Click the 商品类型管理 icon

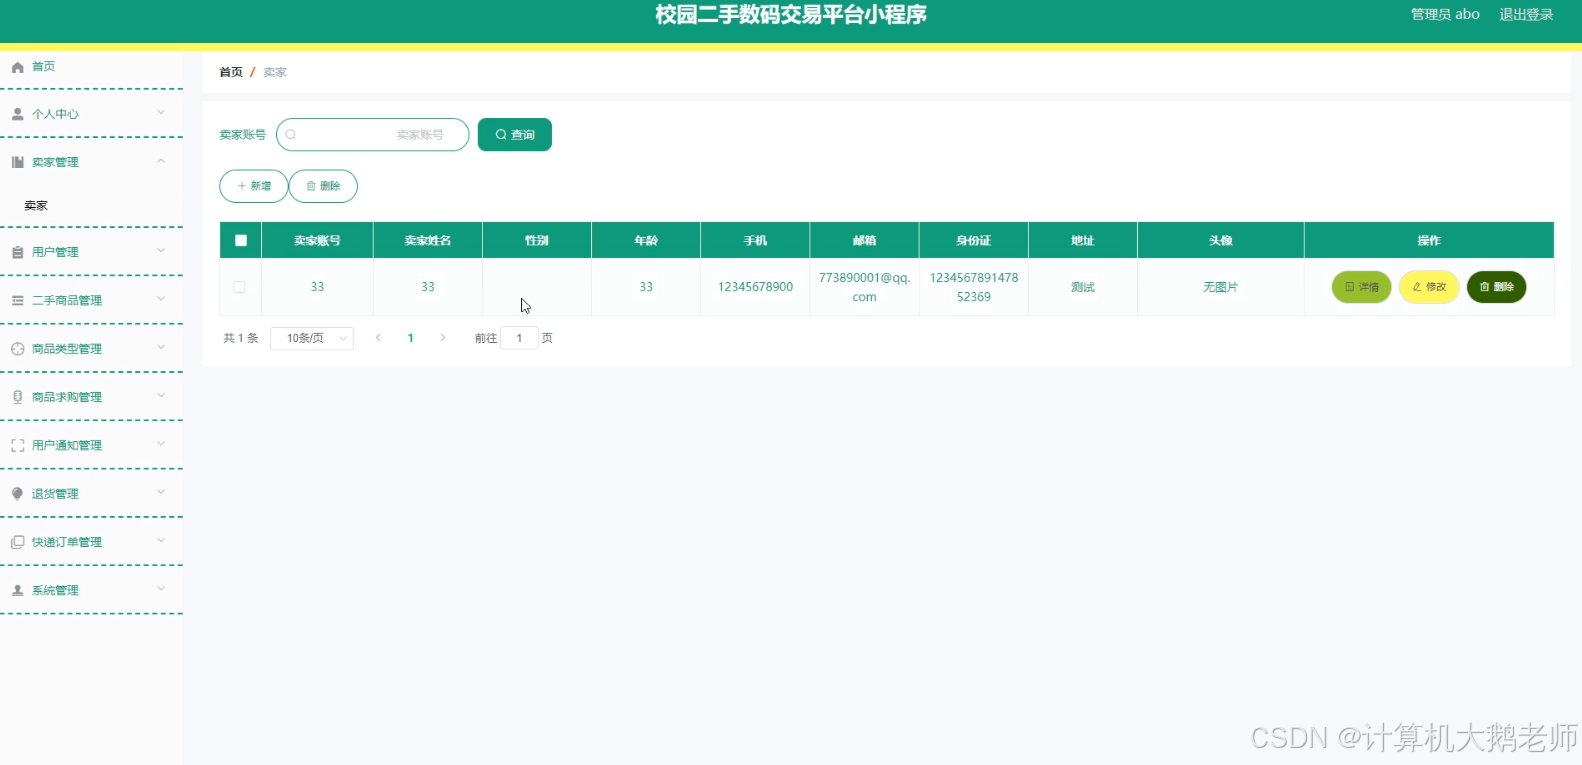17,349
